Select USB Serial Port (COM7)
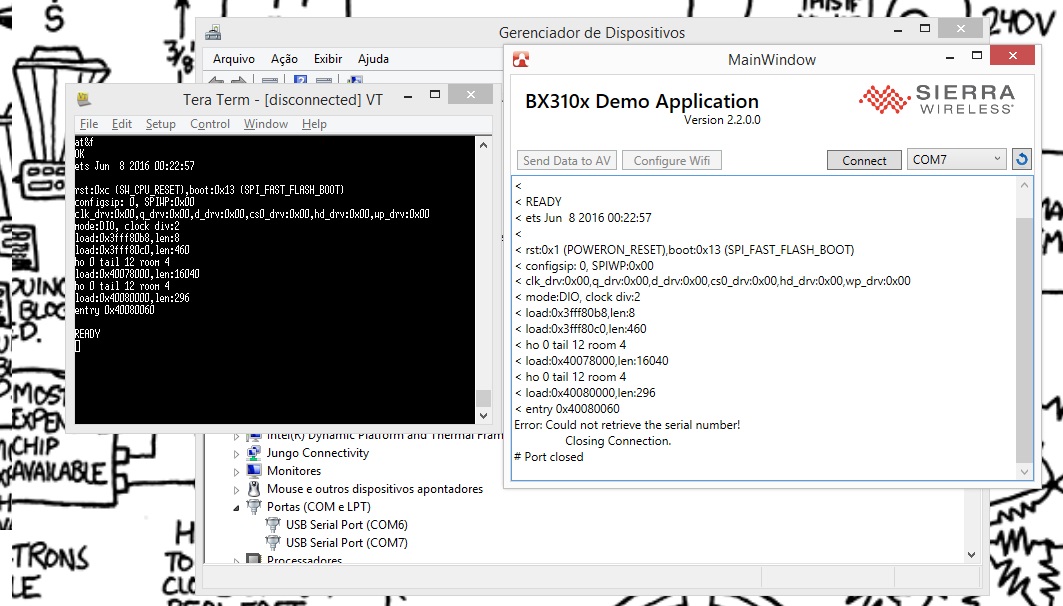The height and width of the screenshot is (606, 1063). 346,542
